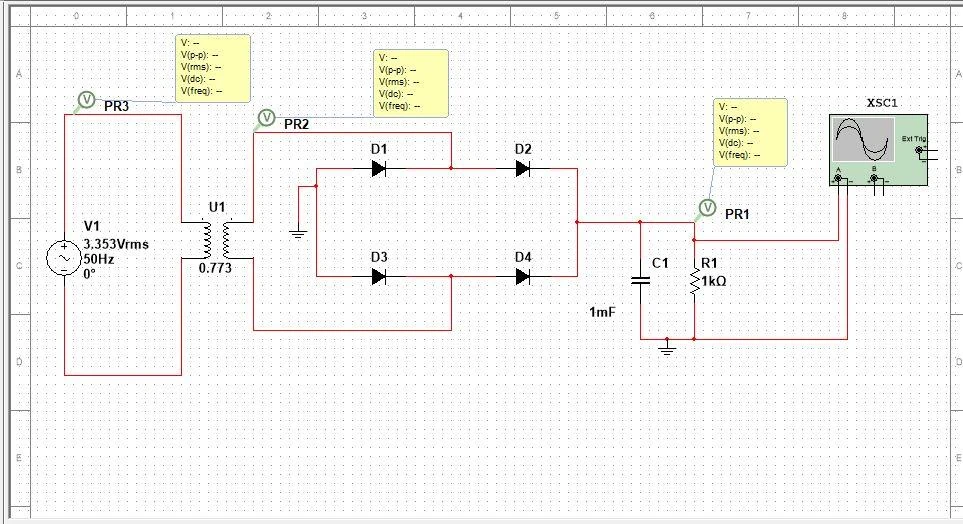Click the PR3 voltage probe marker
This screenshot has width=963, height=524.
point(87,99)
